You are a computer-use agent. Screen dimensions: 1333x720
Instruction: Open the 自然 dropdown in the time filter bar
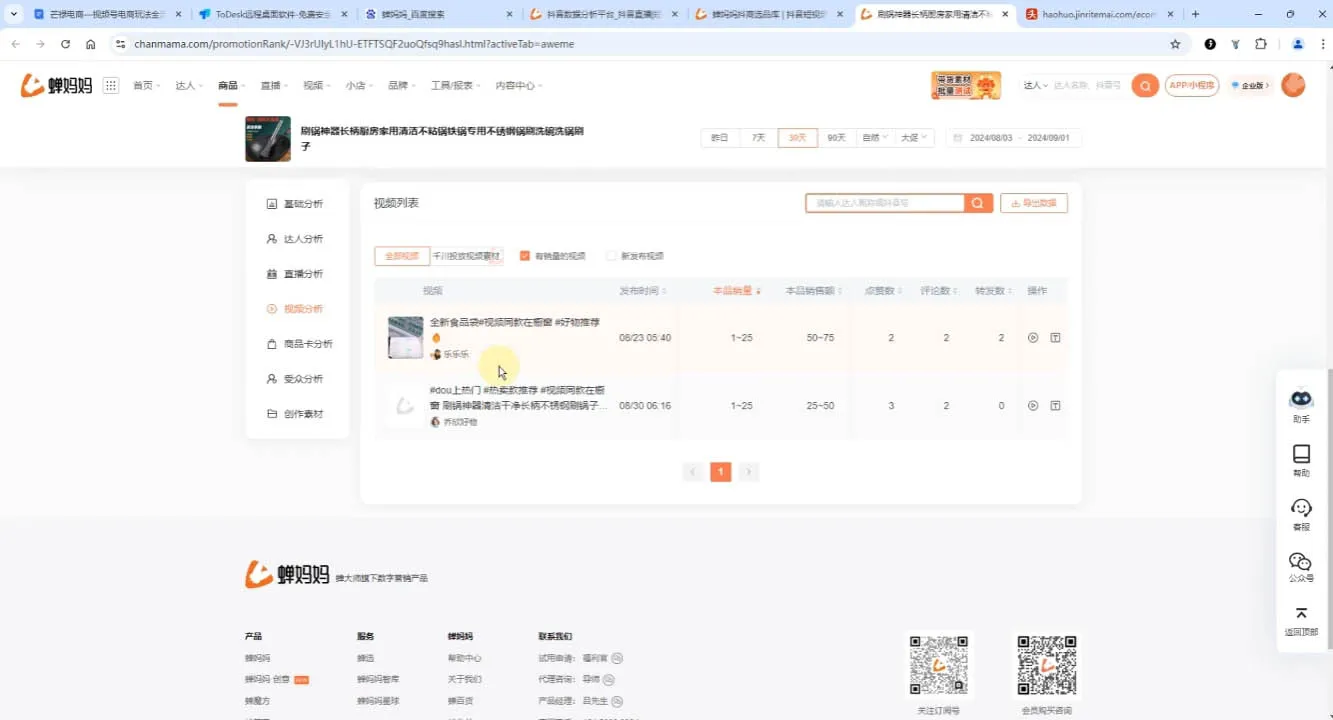pos(874,137)
